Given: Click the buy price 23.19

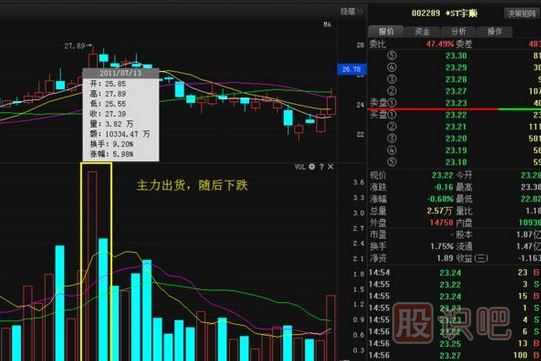Looking at the screenshot, I should (456, 150).
